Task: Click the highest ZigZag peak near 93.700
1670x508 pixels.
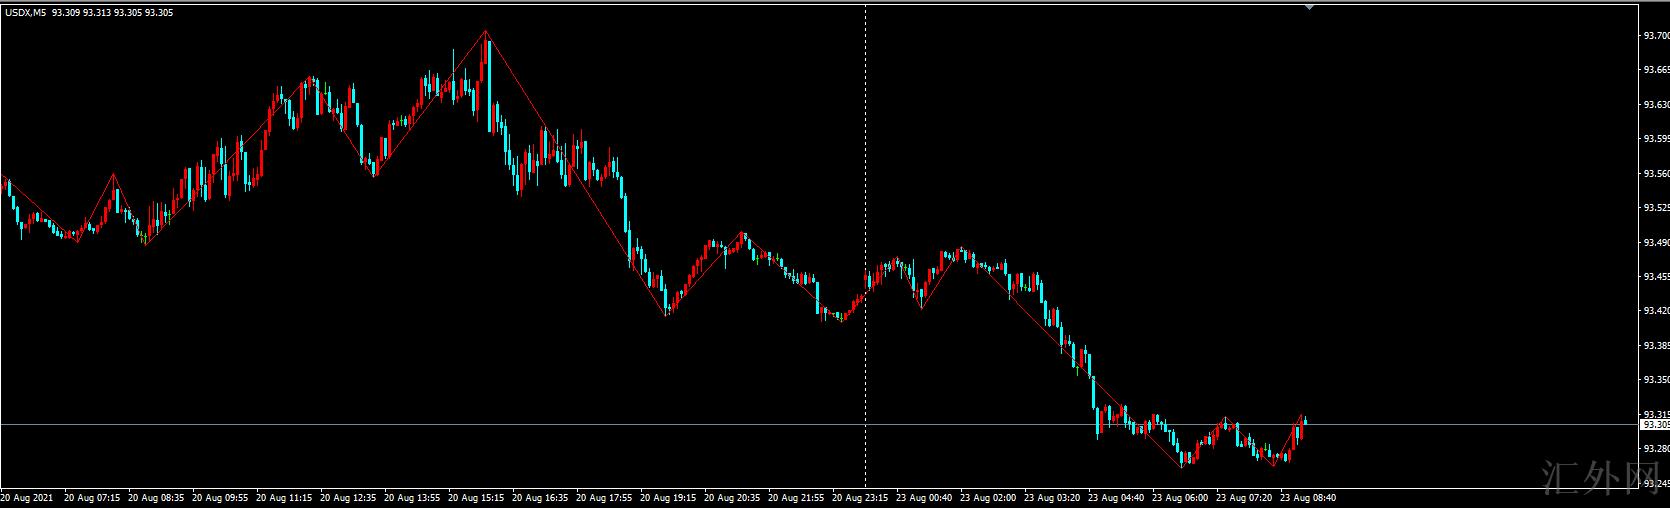Action: [486, 32]
